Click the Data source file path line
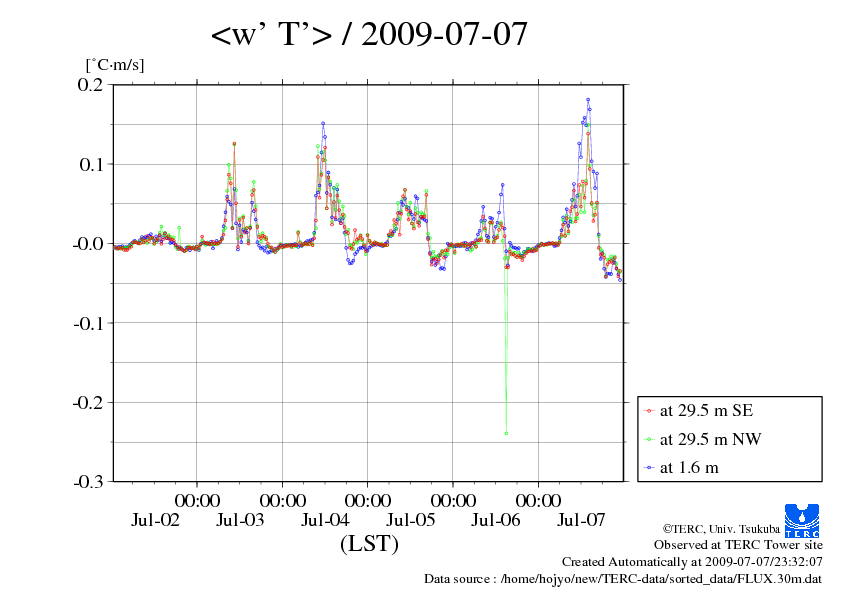Screen dimensions: 842x595 tap(622, 579)
